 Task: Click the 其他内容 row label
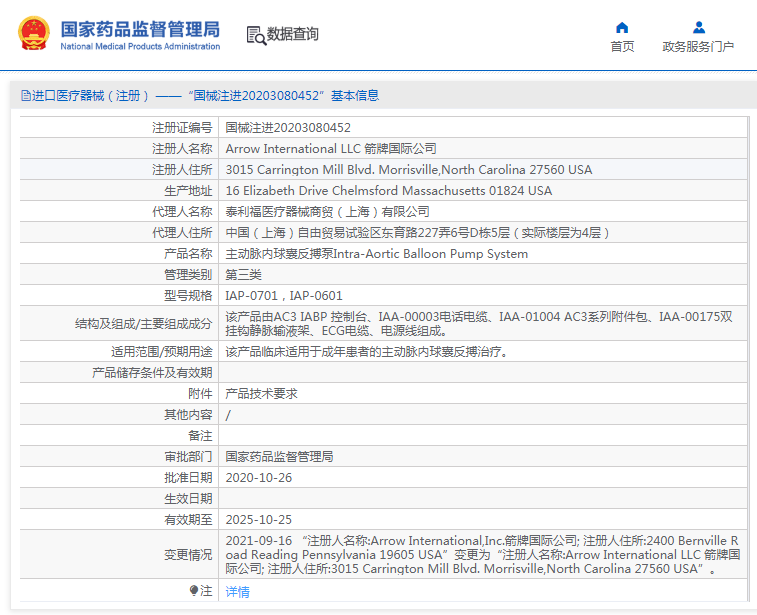pyautogui.click(x=188, y=415)
